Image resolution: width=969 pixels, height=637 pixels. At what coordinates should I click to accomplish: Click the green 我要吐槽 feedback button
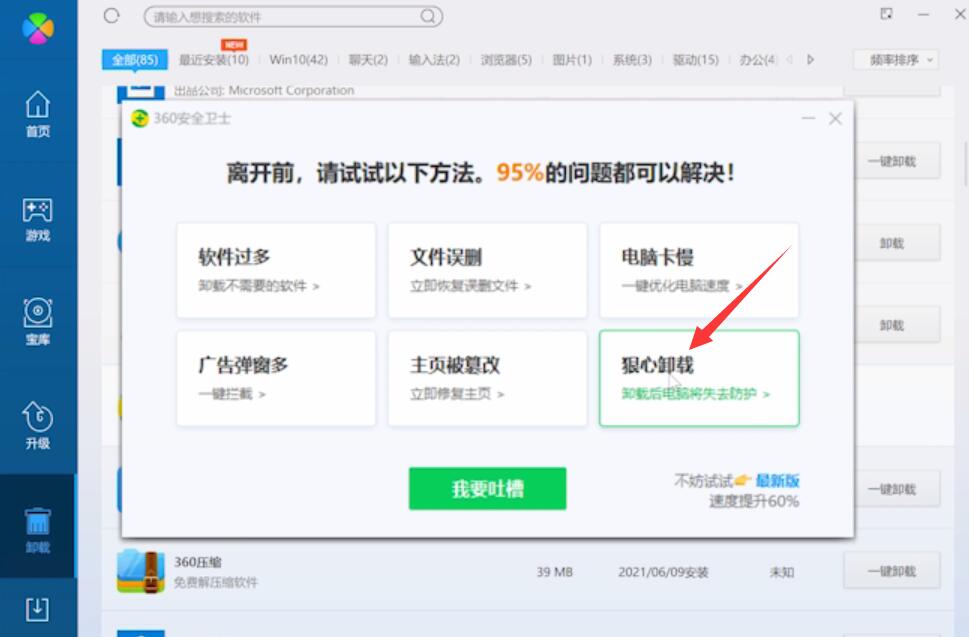(x=488, y=489)
